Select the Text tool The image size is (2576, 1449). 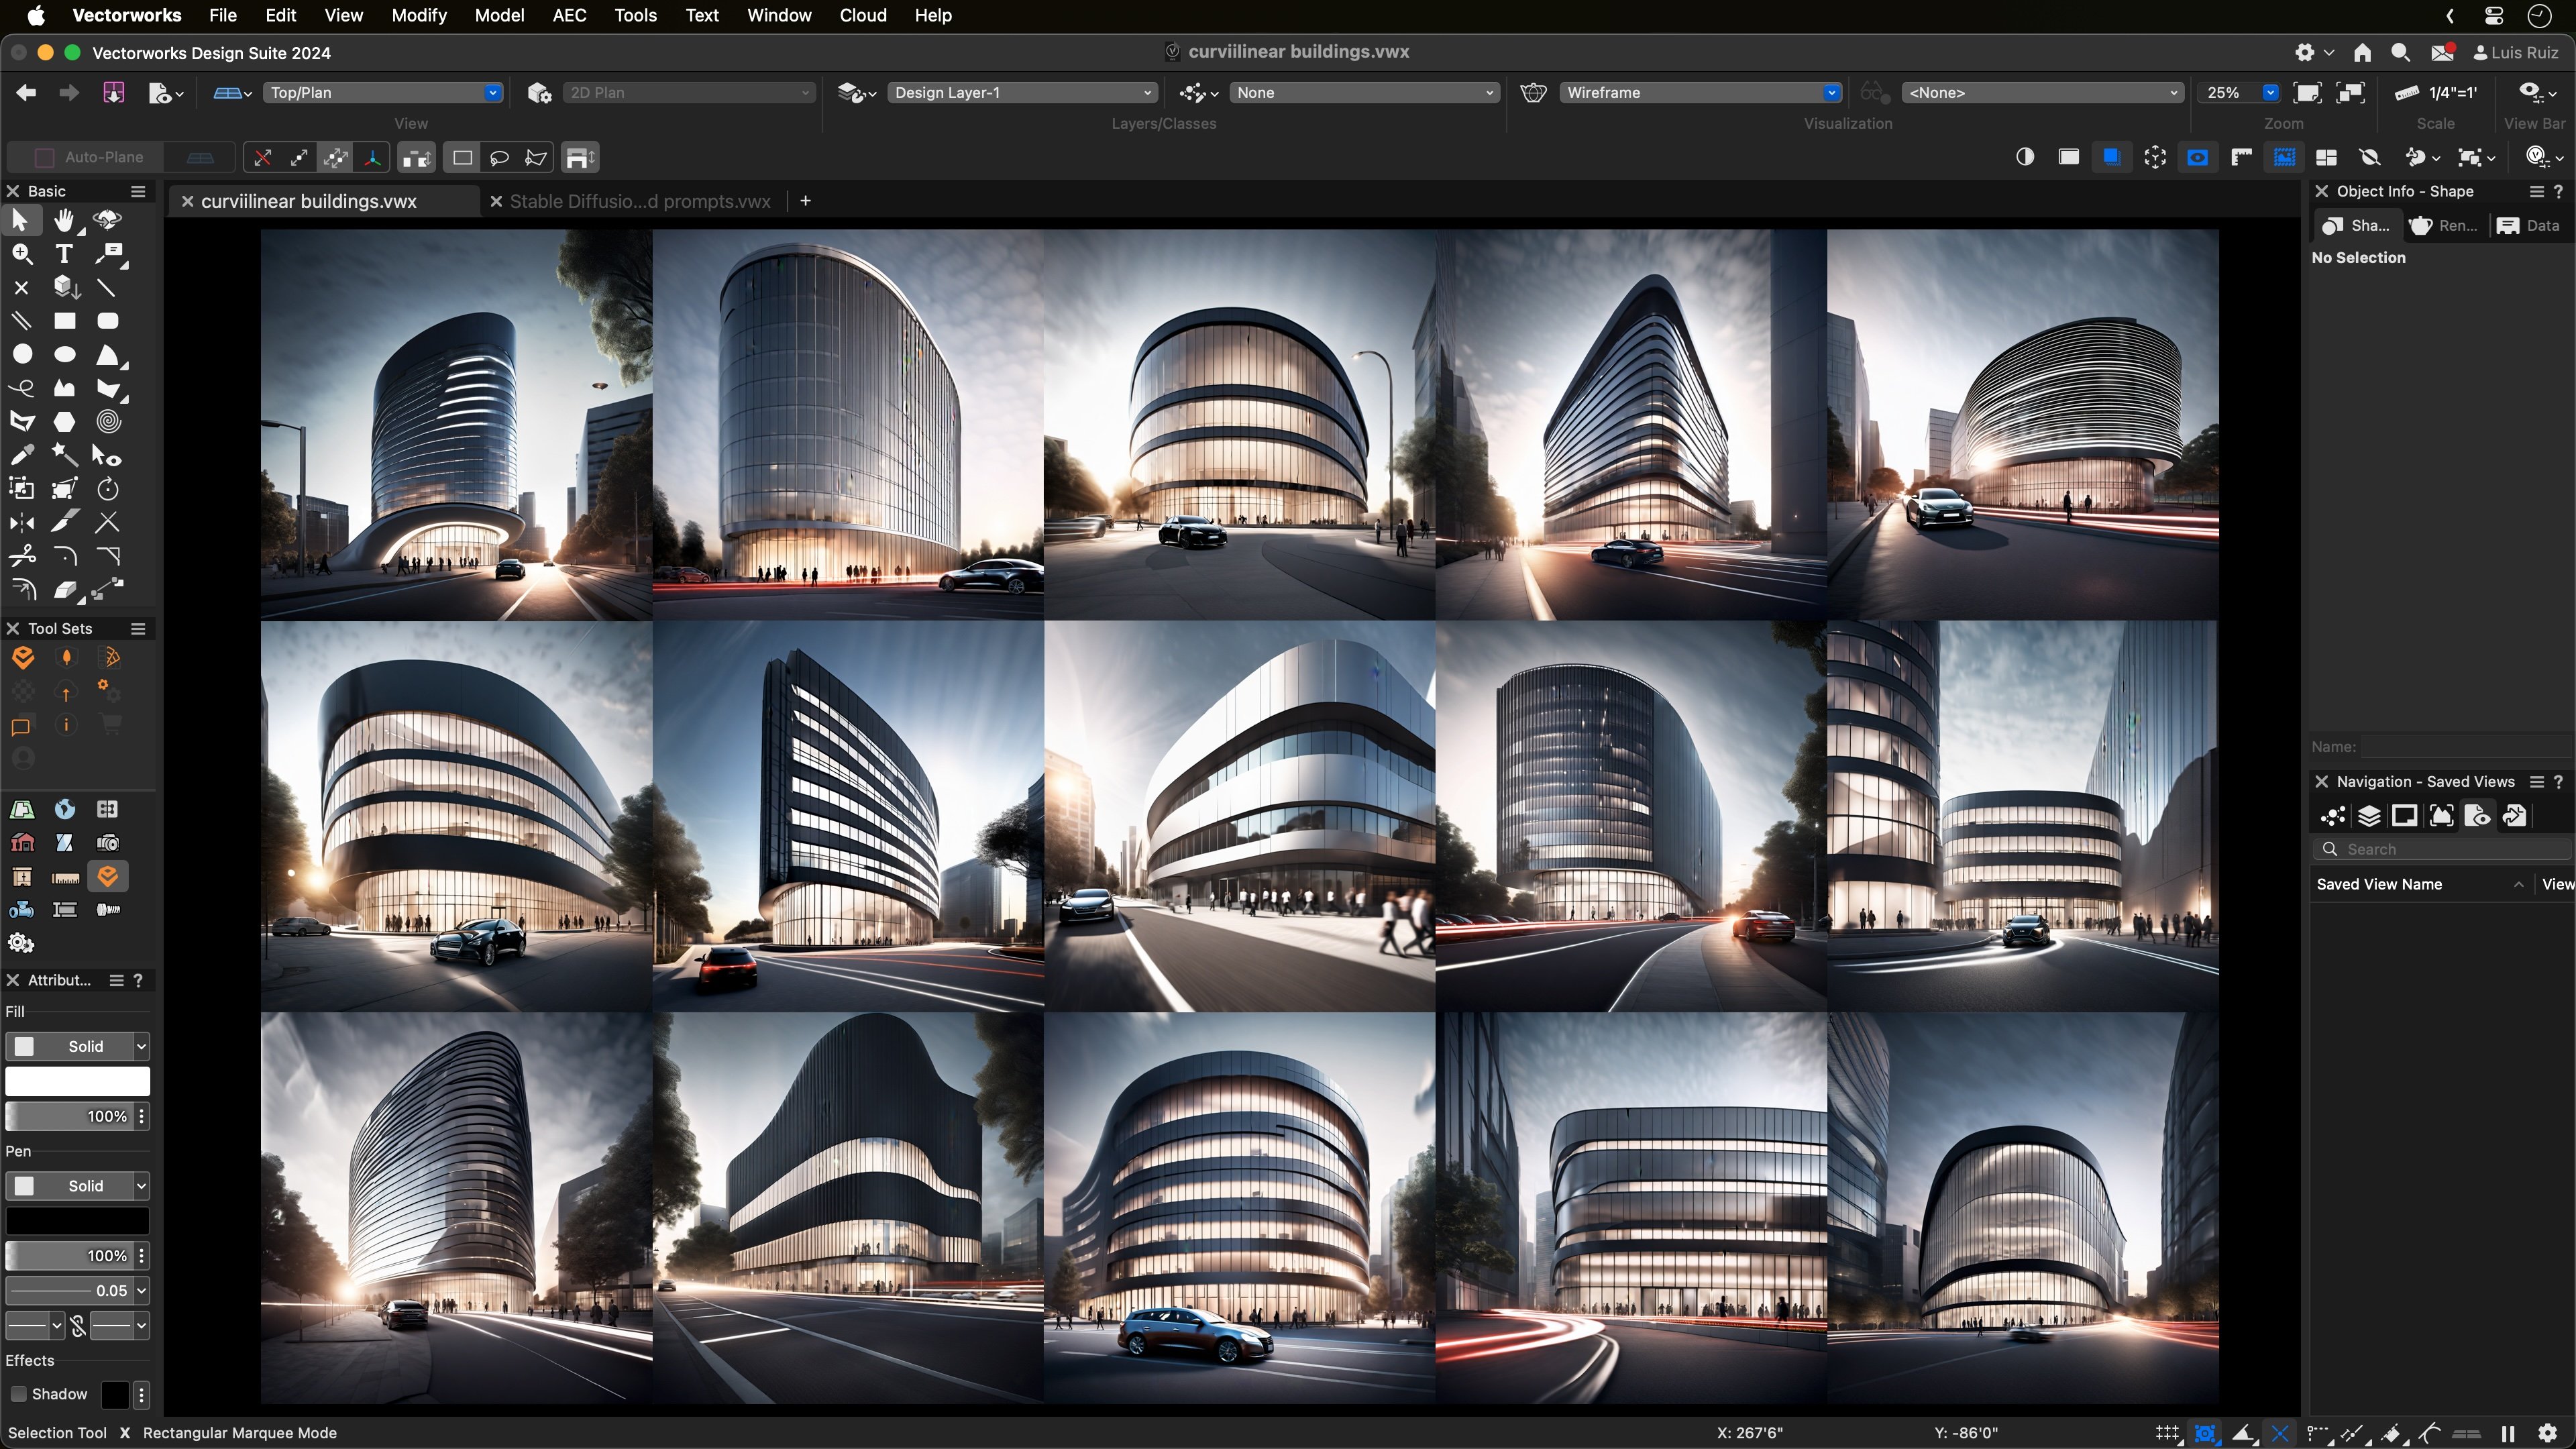pos(64,253)
